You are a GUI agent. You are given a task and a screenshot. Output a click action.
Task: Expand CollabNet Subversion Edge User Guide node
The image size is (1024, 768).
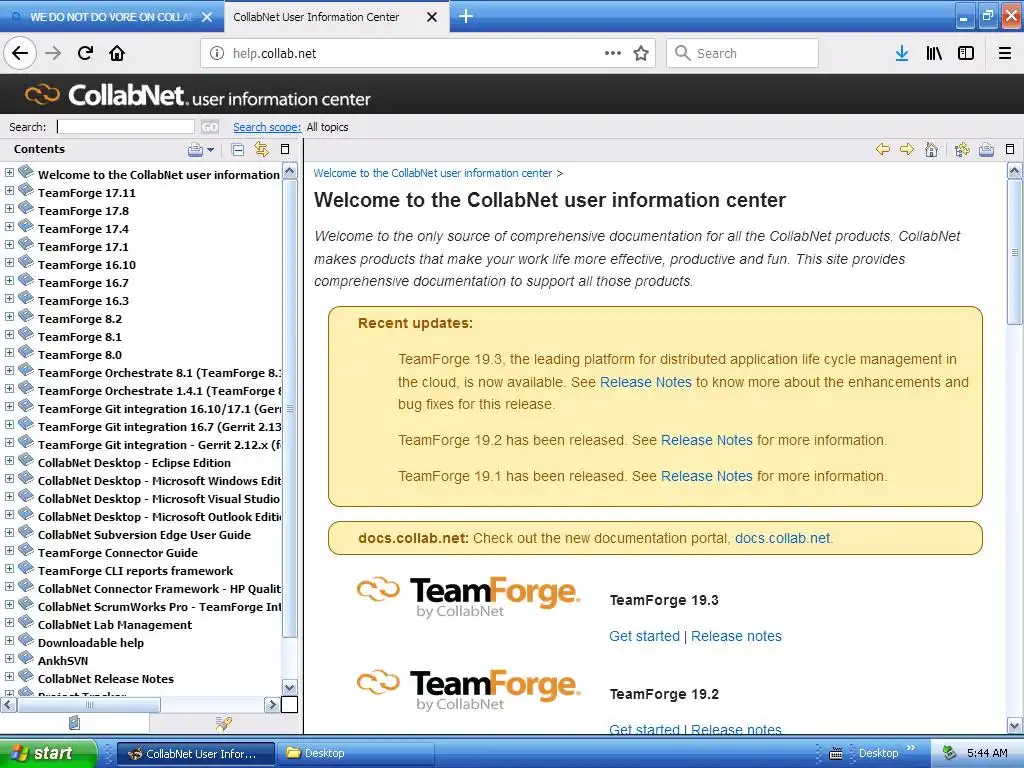click(9, 532)
